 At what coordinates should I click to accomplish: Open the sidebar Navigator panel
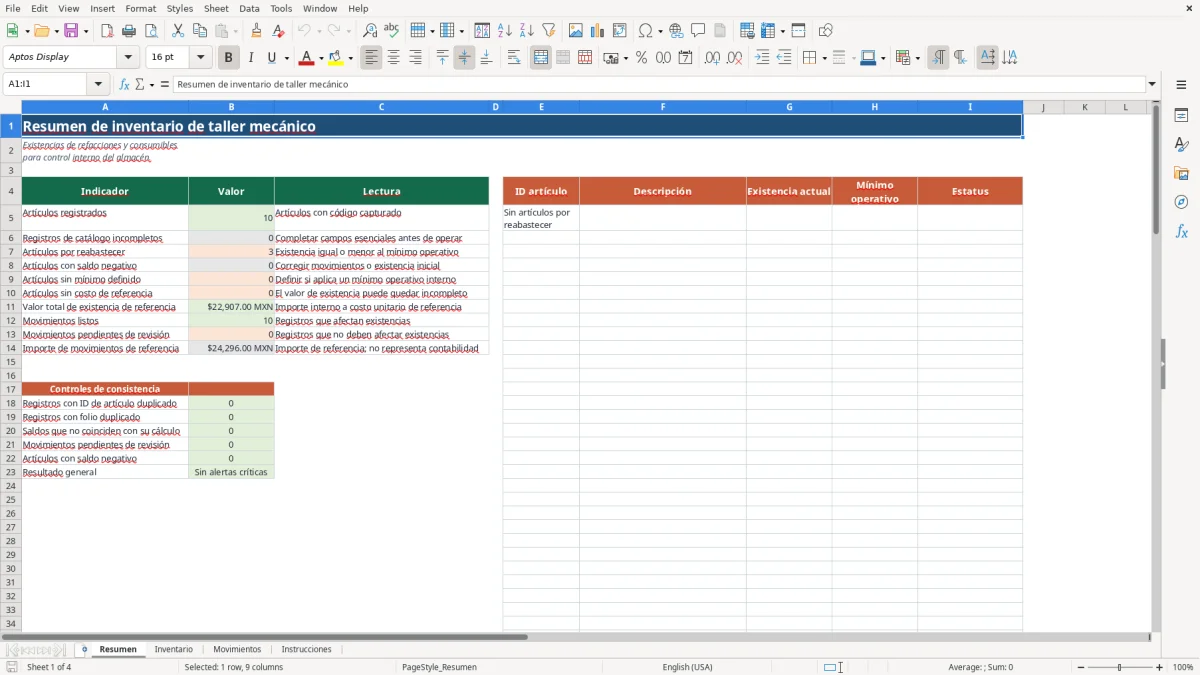click(1181, 202)
